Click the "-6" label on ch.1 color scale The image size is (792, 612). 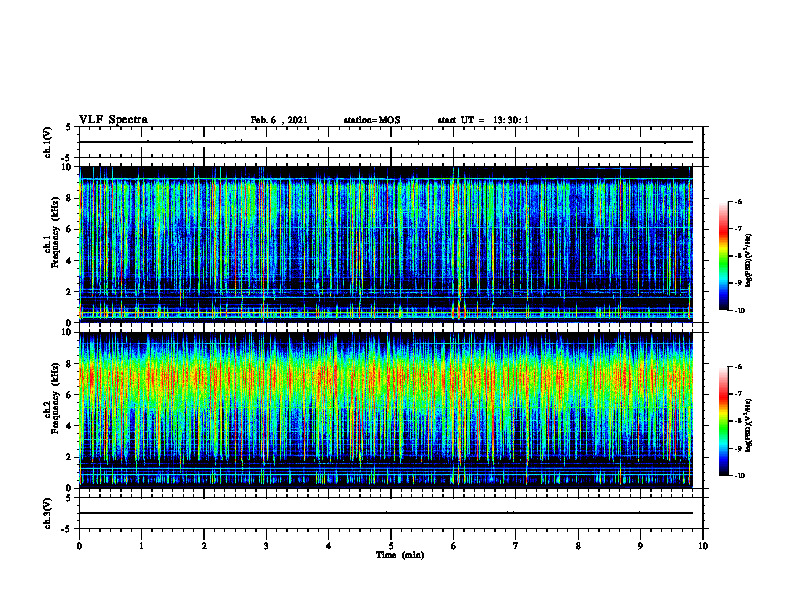[x=739, y=201]
